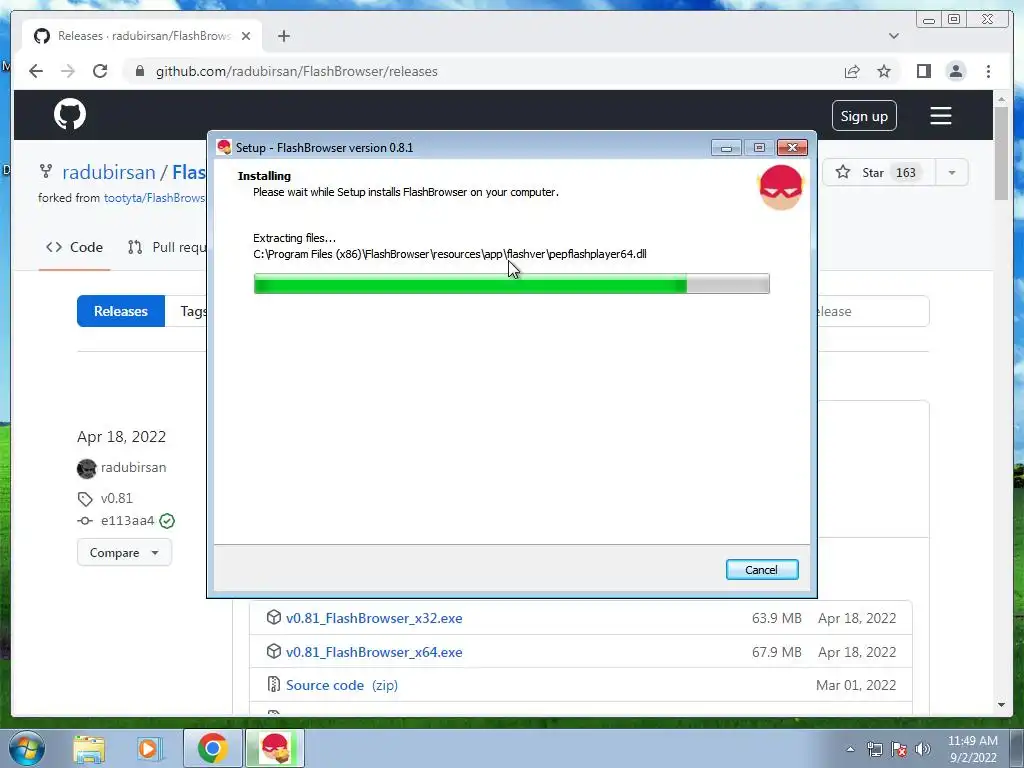Image resolution: width=1024 pixels, height=768 pixels.
Task: Download Source code (zip)
Action: pos(342,685)
